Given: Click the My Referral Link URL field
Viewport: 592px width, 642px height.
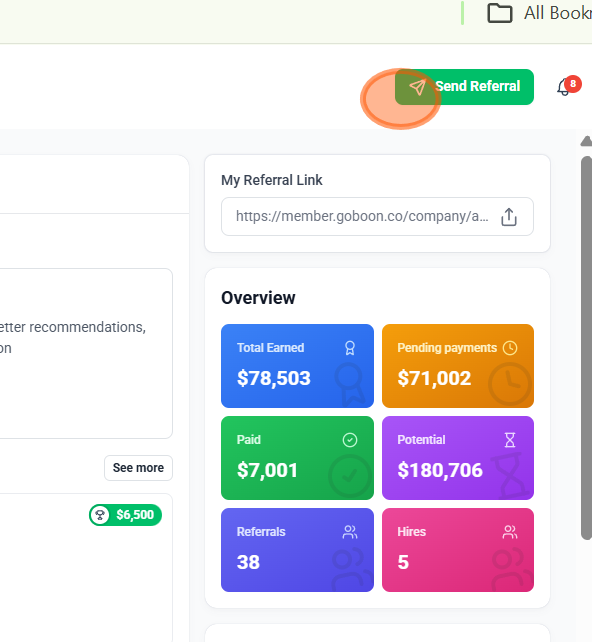Looking at the screenshot, I should click(377, 217).
